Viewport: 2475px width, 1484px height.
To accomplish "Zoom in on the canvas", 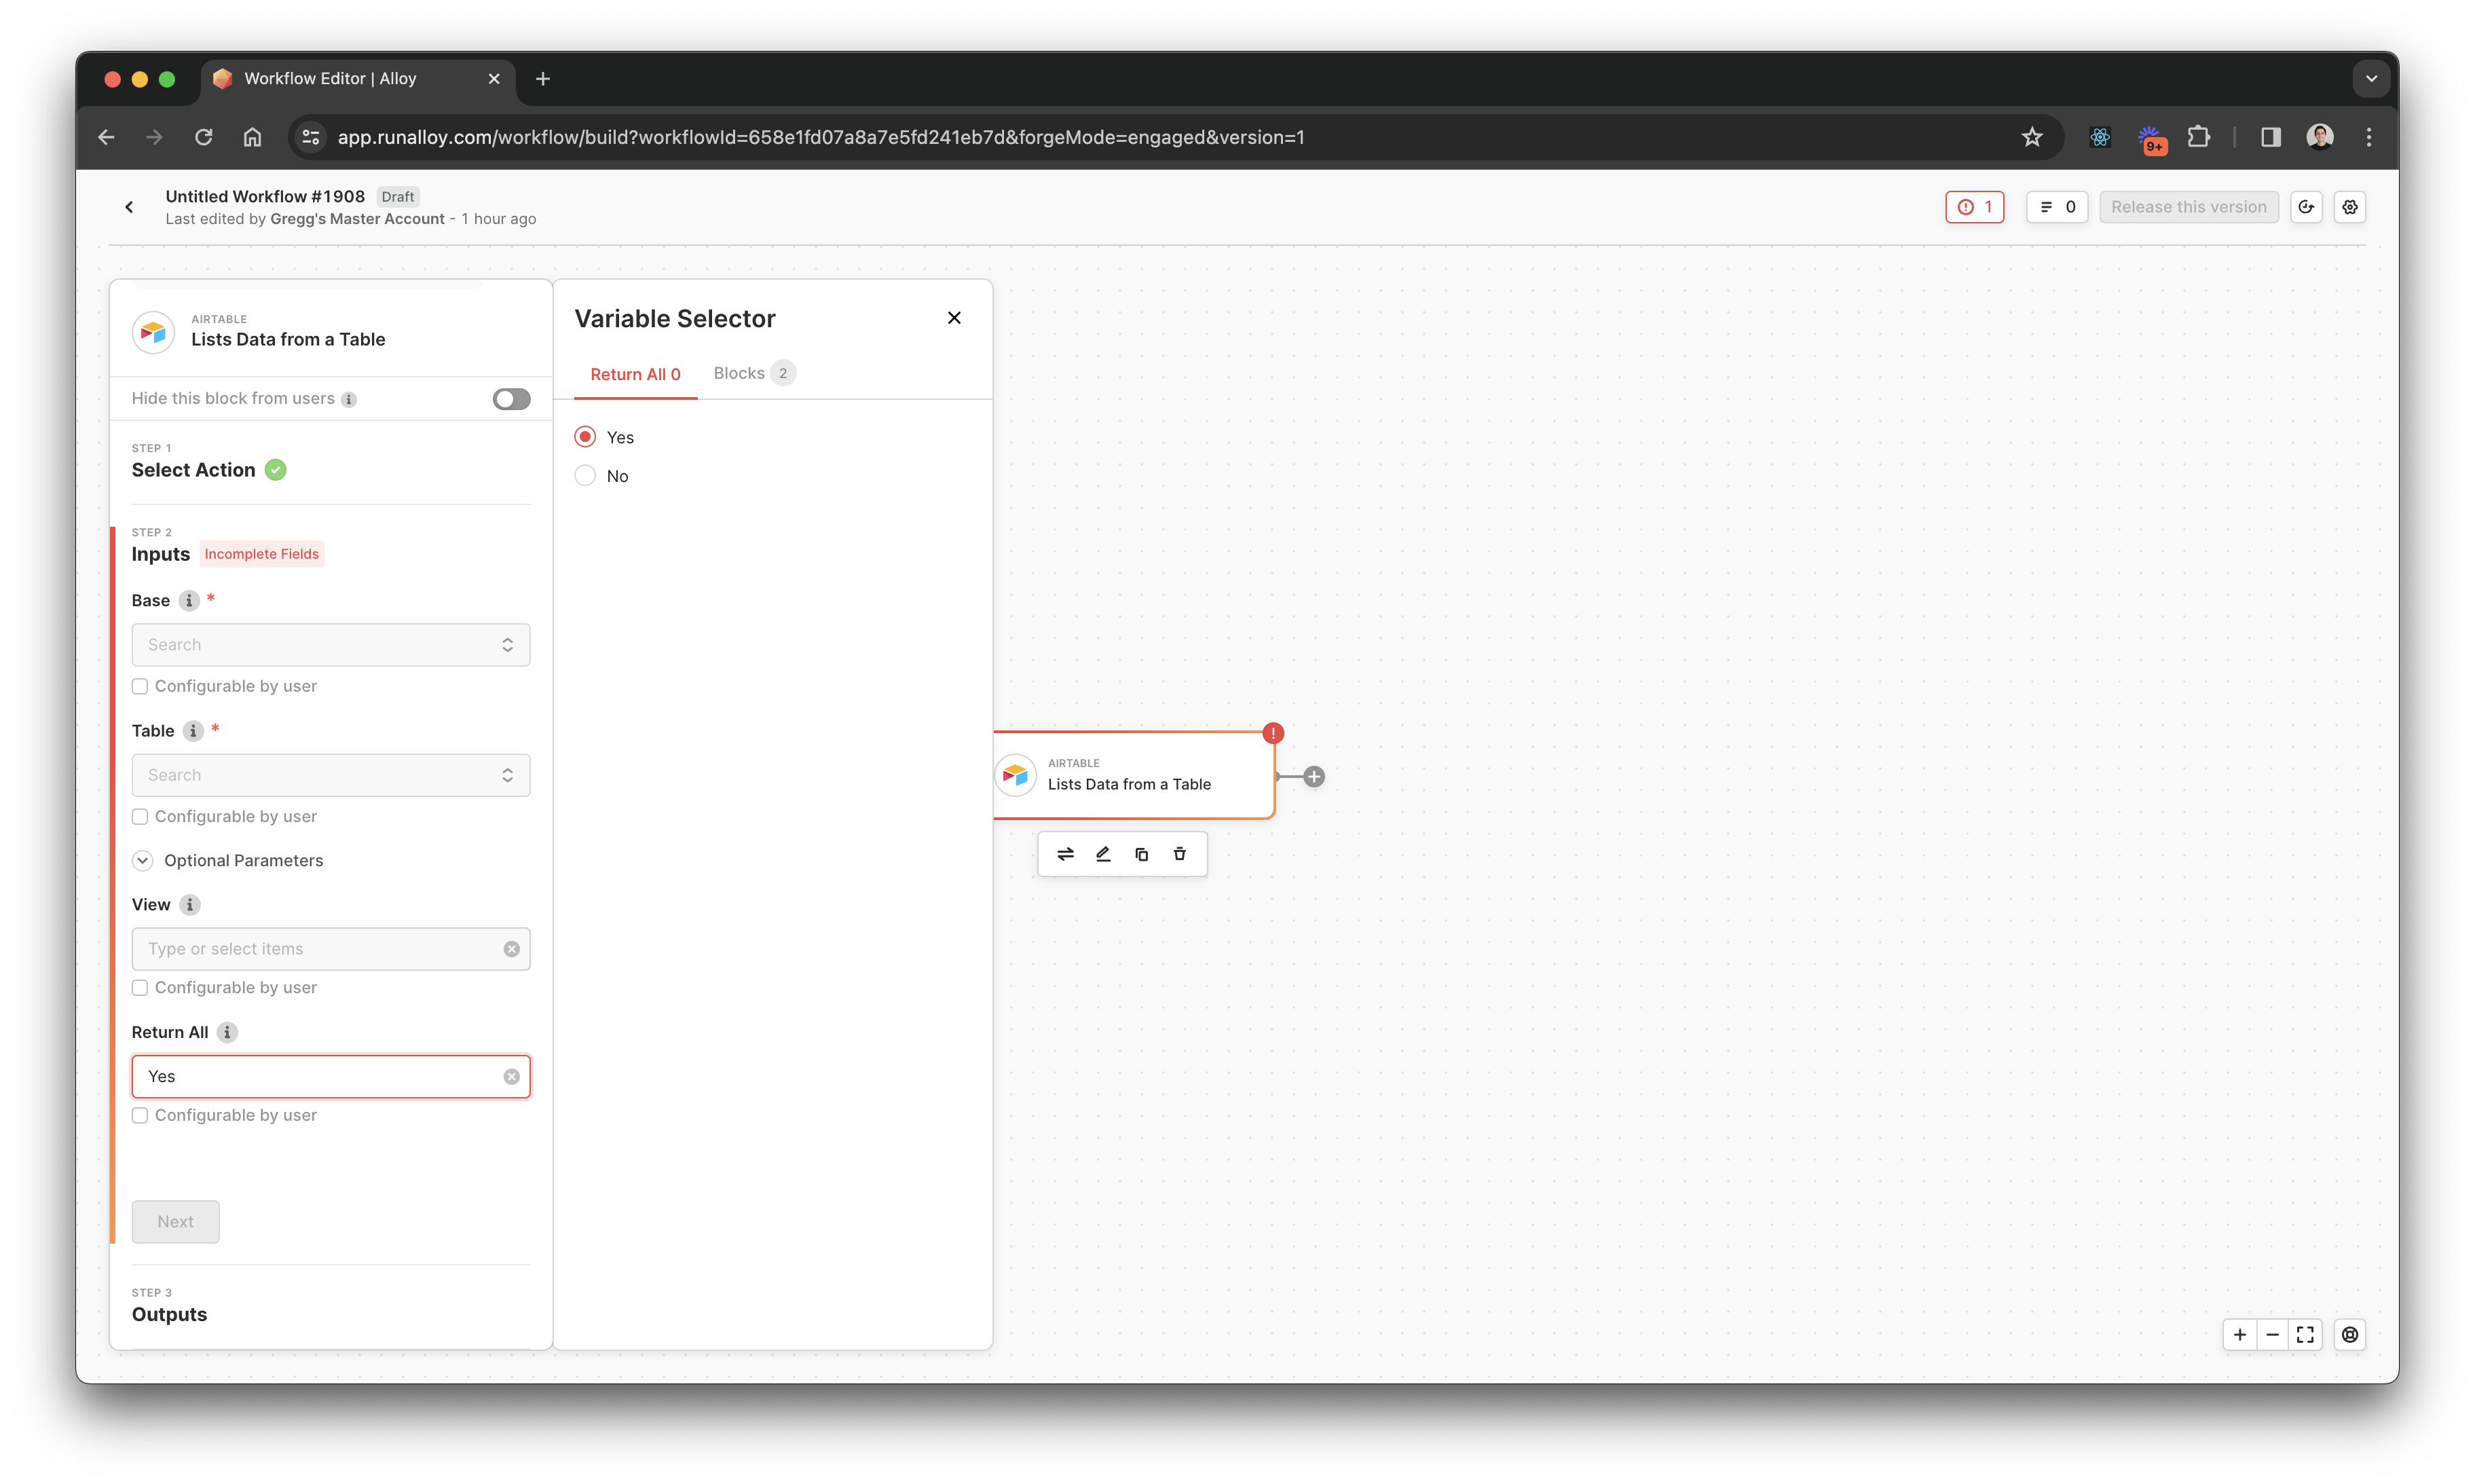I will coord(2240,1335).
